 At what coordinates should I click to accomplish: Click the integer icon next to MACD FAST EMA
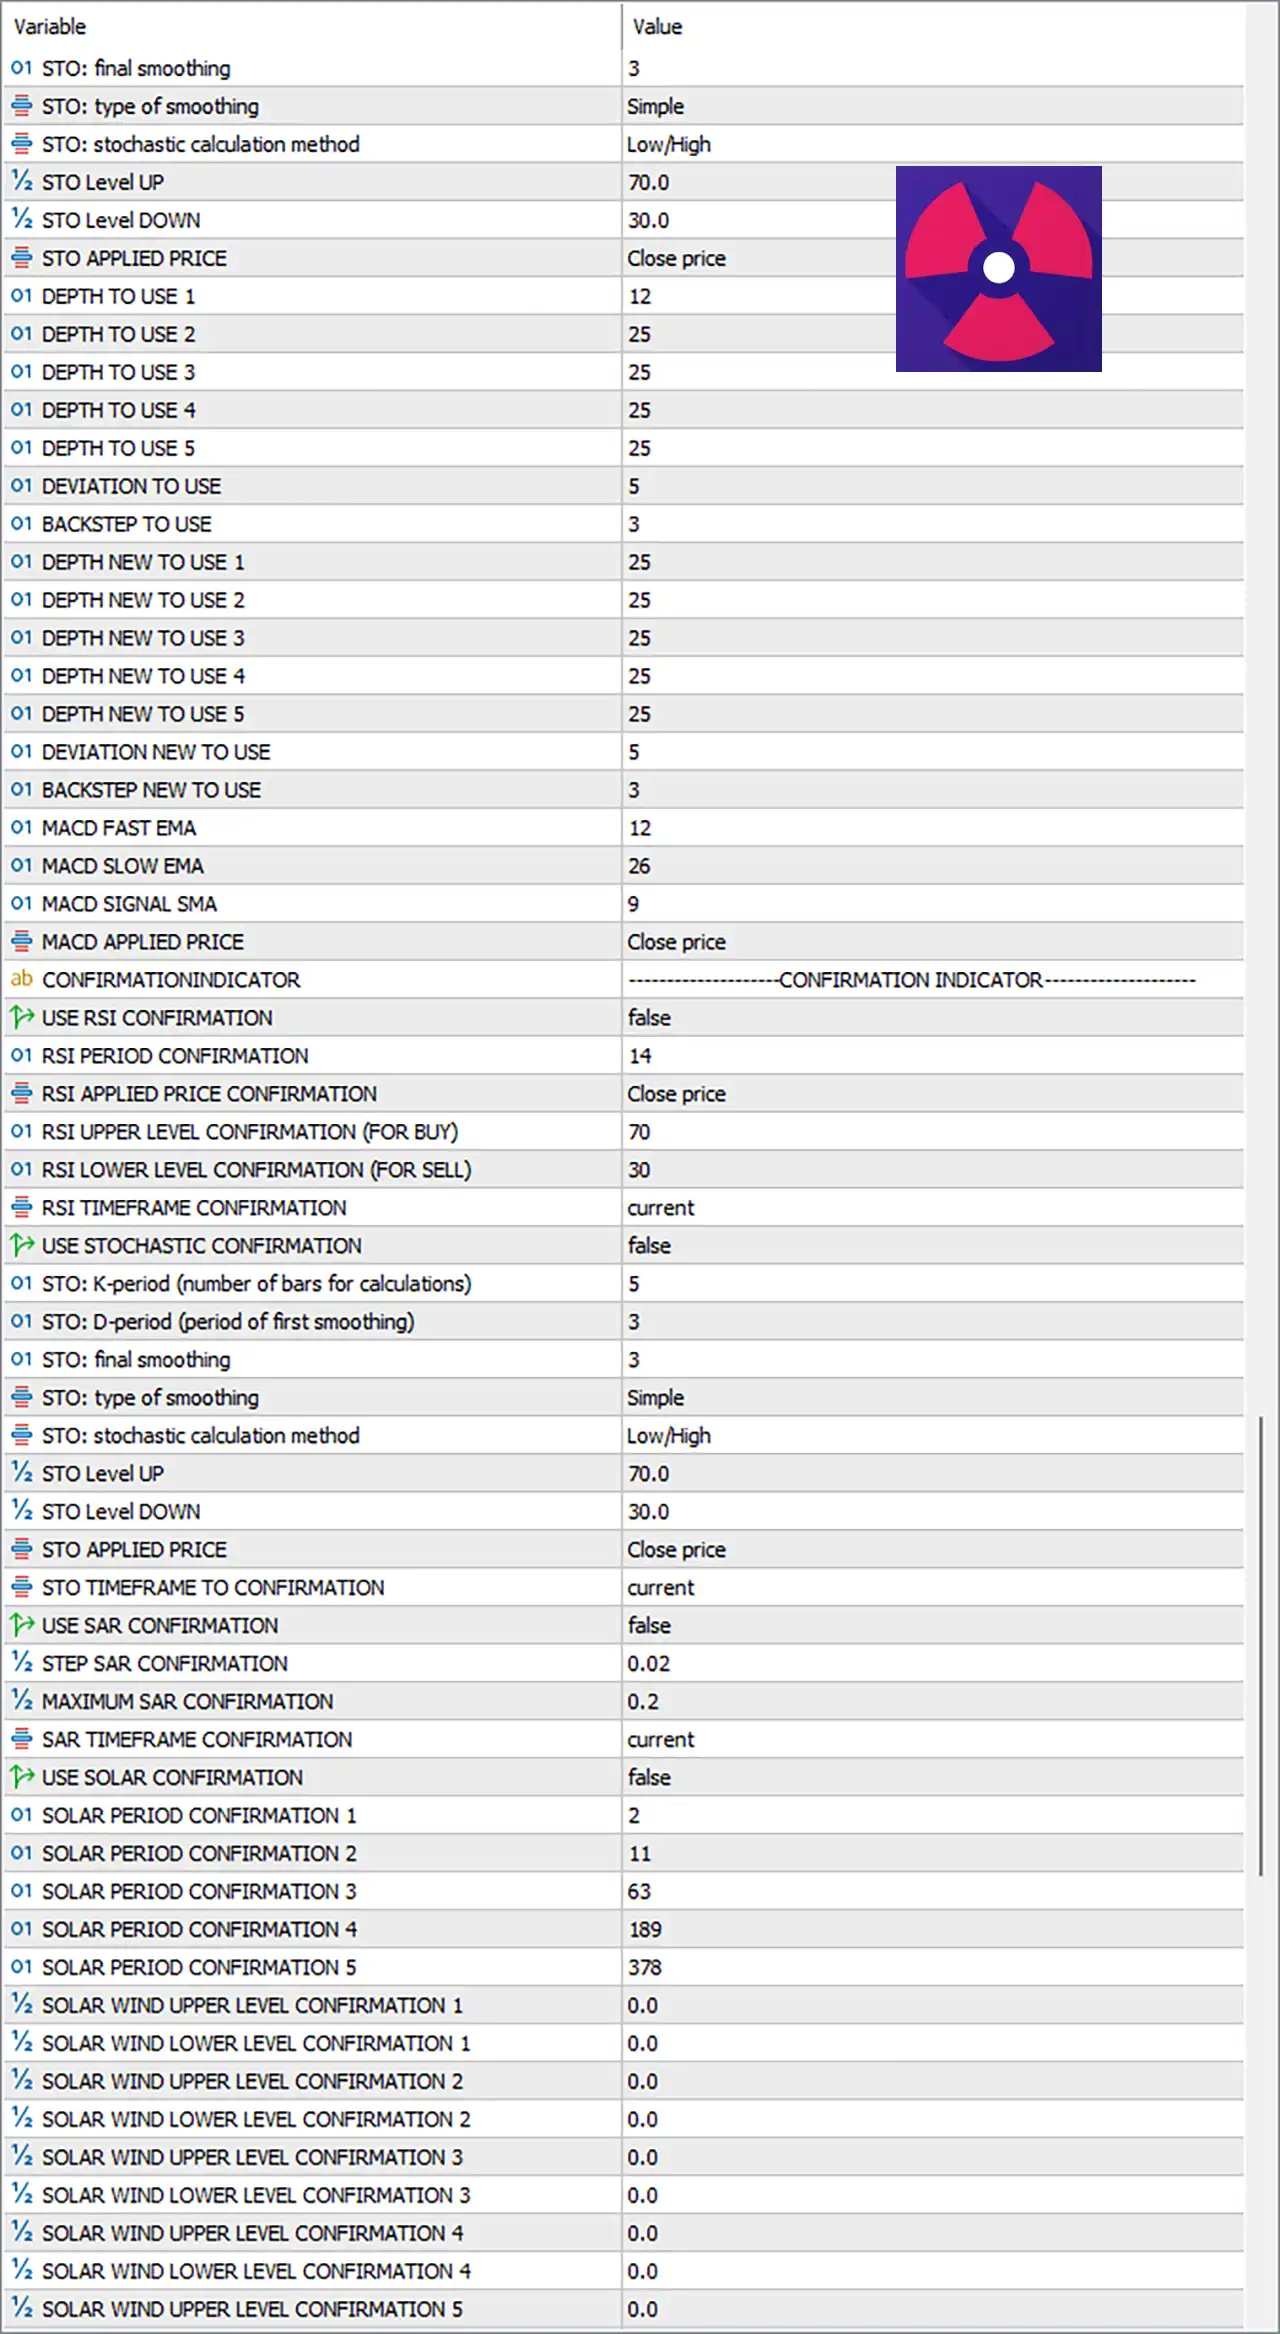point(21,828)
